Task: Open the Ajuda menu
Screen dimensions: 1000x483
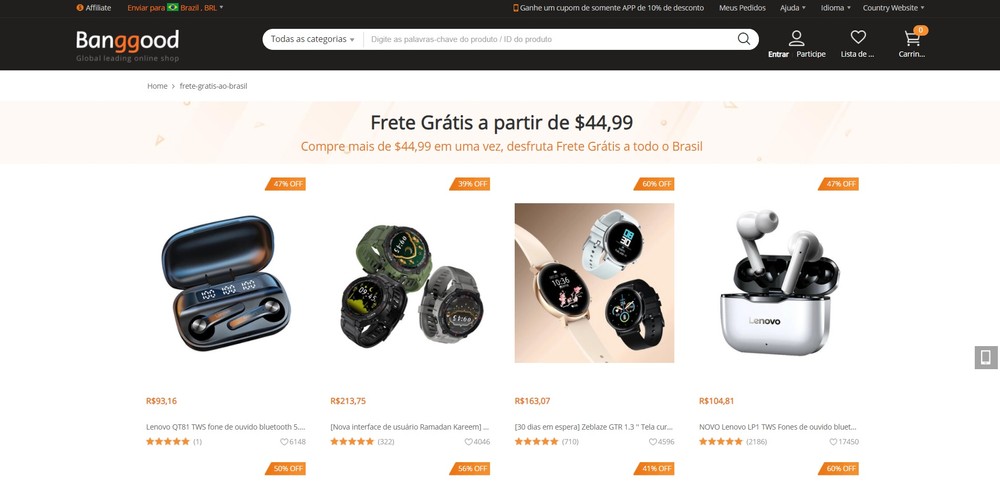Action: click(x=793, y=8)
